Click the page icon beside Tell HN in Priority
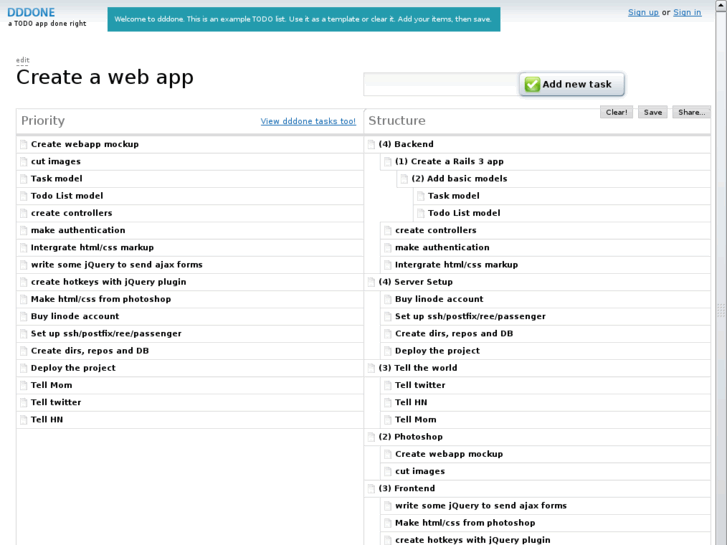The width and height of the screenshot is (727, 545). pyautogui.click(x=24, y=420)
